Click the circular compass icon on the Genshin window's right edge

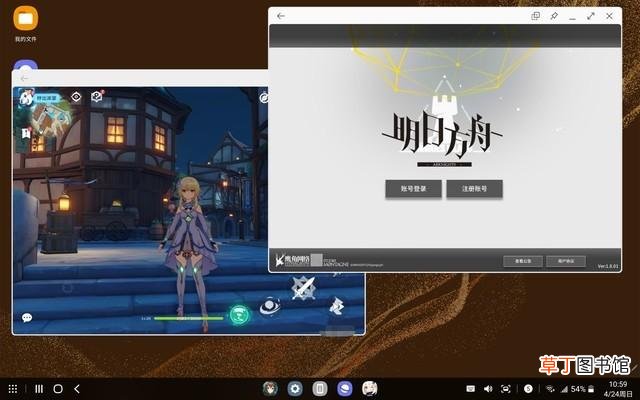[x=264, y=98]
